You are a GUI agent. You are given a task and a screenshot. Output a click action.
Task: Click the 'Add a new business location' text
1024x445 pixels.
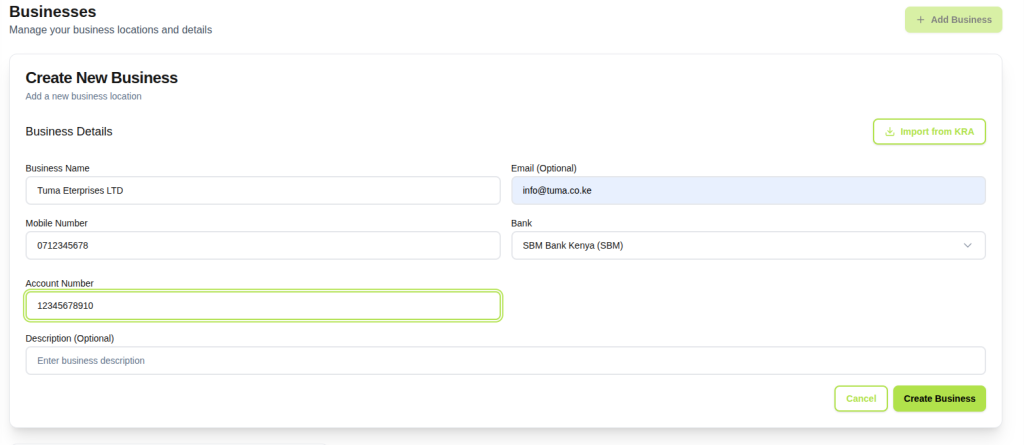pyautogui.click(x=83, y=96)
